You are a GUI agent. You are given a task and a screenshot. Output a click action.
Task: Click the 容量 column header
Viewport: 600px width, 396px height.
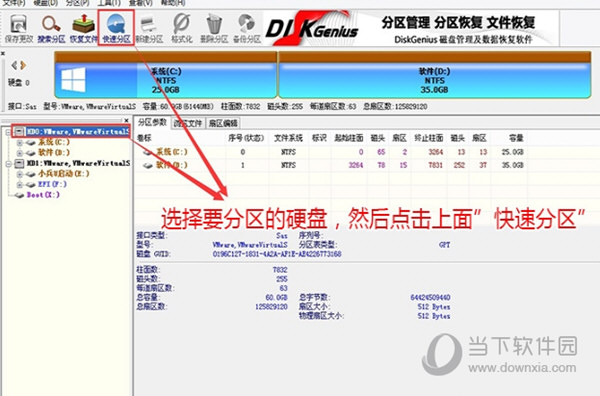point(516,138)
